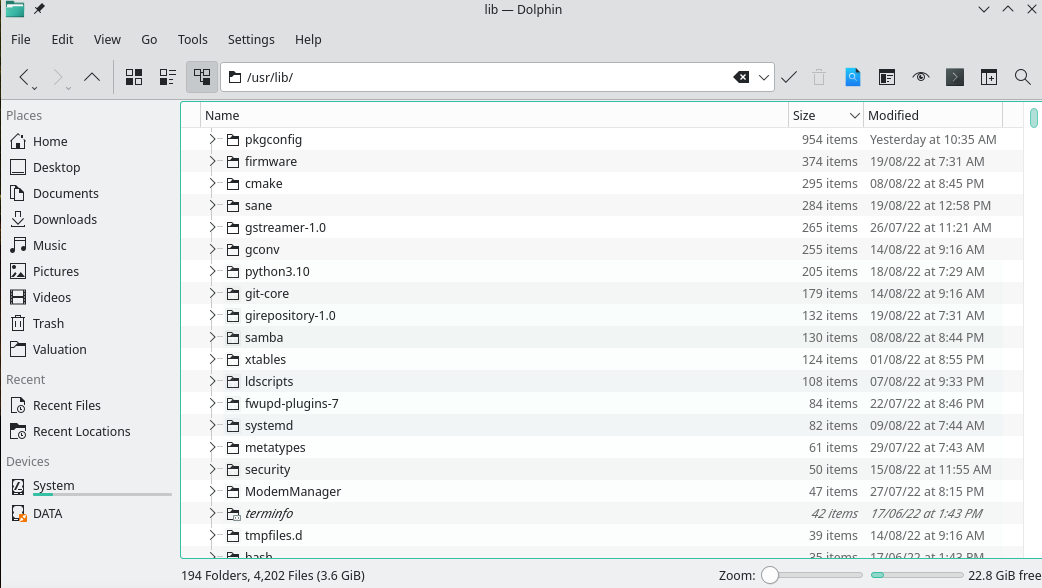Click the blue filter file icon
Viewport: 1042px width, 588px height.
pos(853,77)
